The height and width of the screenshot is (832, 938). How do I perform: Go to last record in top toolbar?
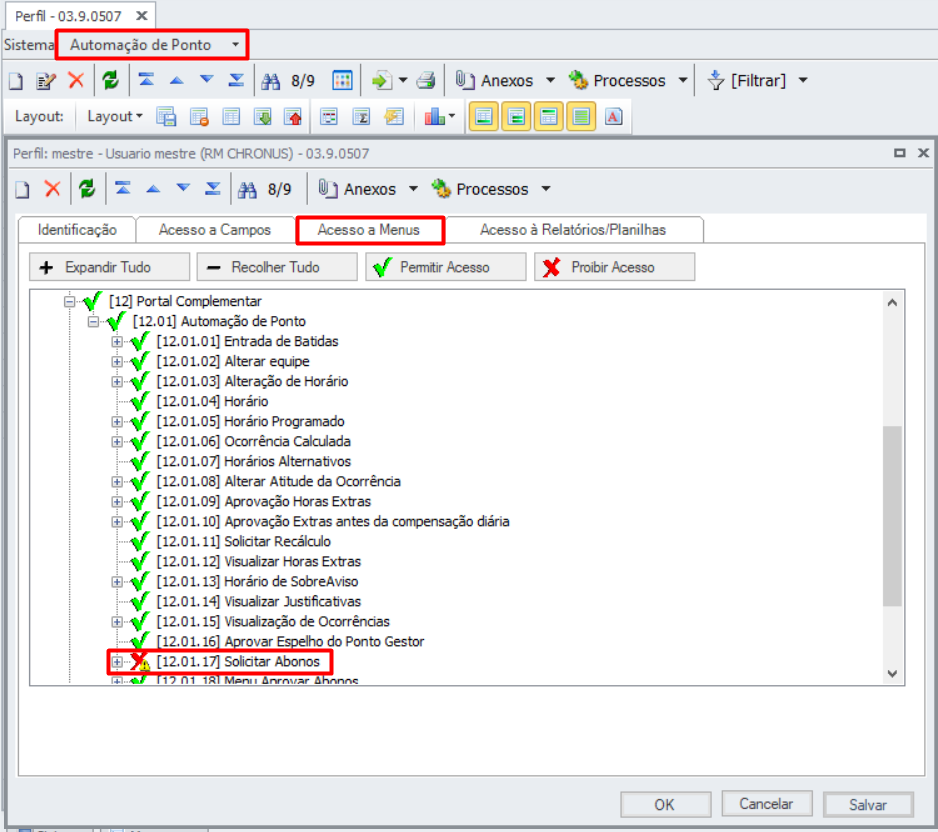(236, 80)
